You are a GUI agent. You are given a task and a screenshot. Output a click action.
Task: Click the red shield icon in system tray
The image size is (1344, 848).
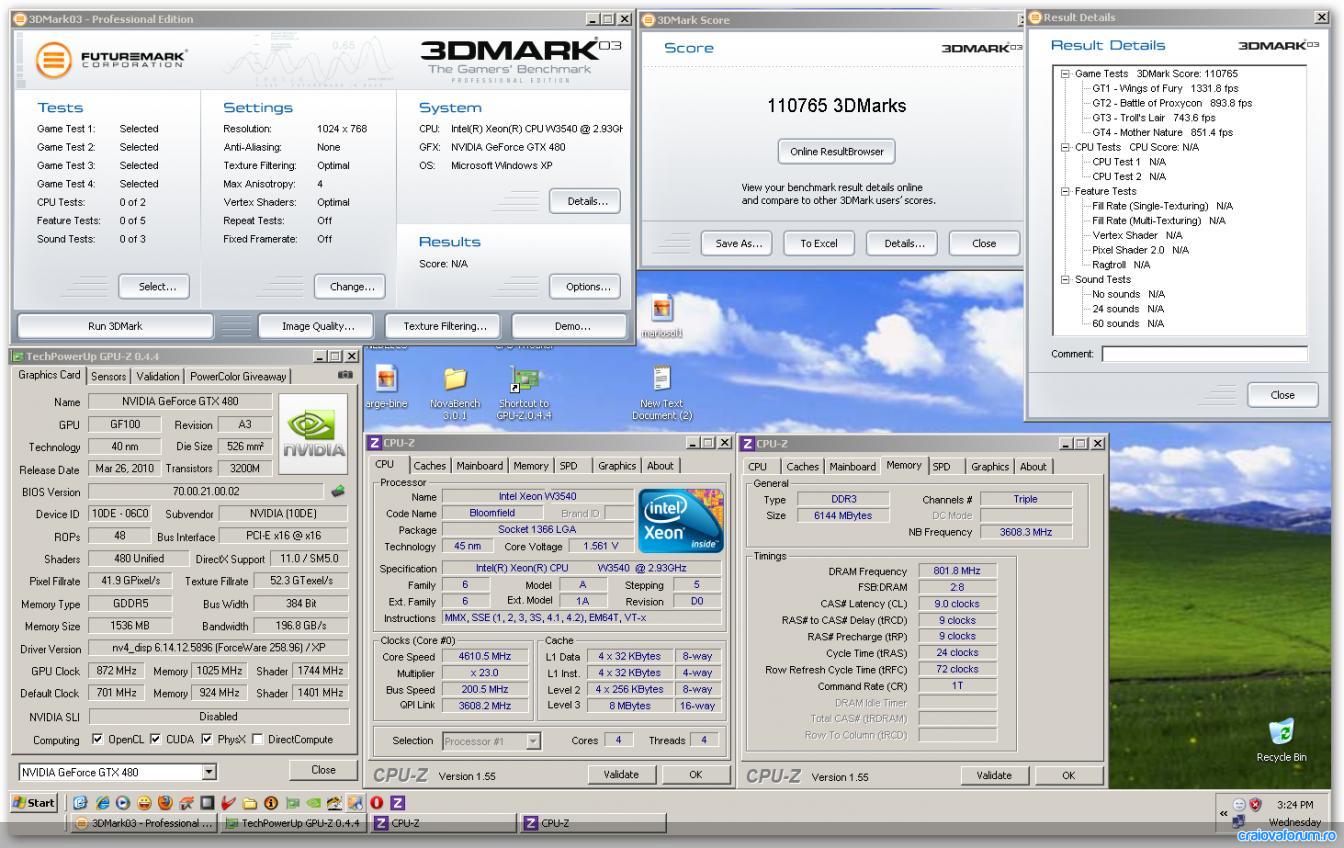pyautogui.click(x=1255, y=803)
